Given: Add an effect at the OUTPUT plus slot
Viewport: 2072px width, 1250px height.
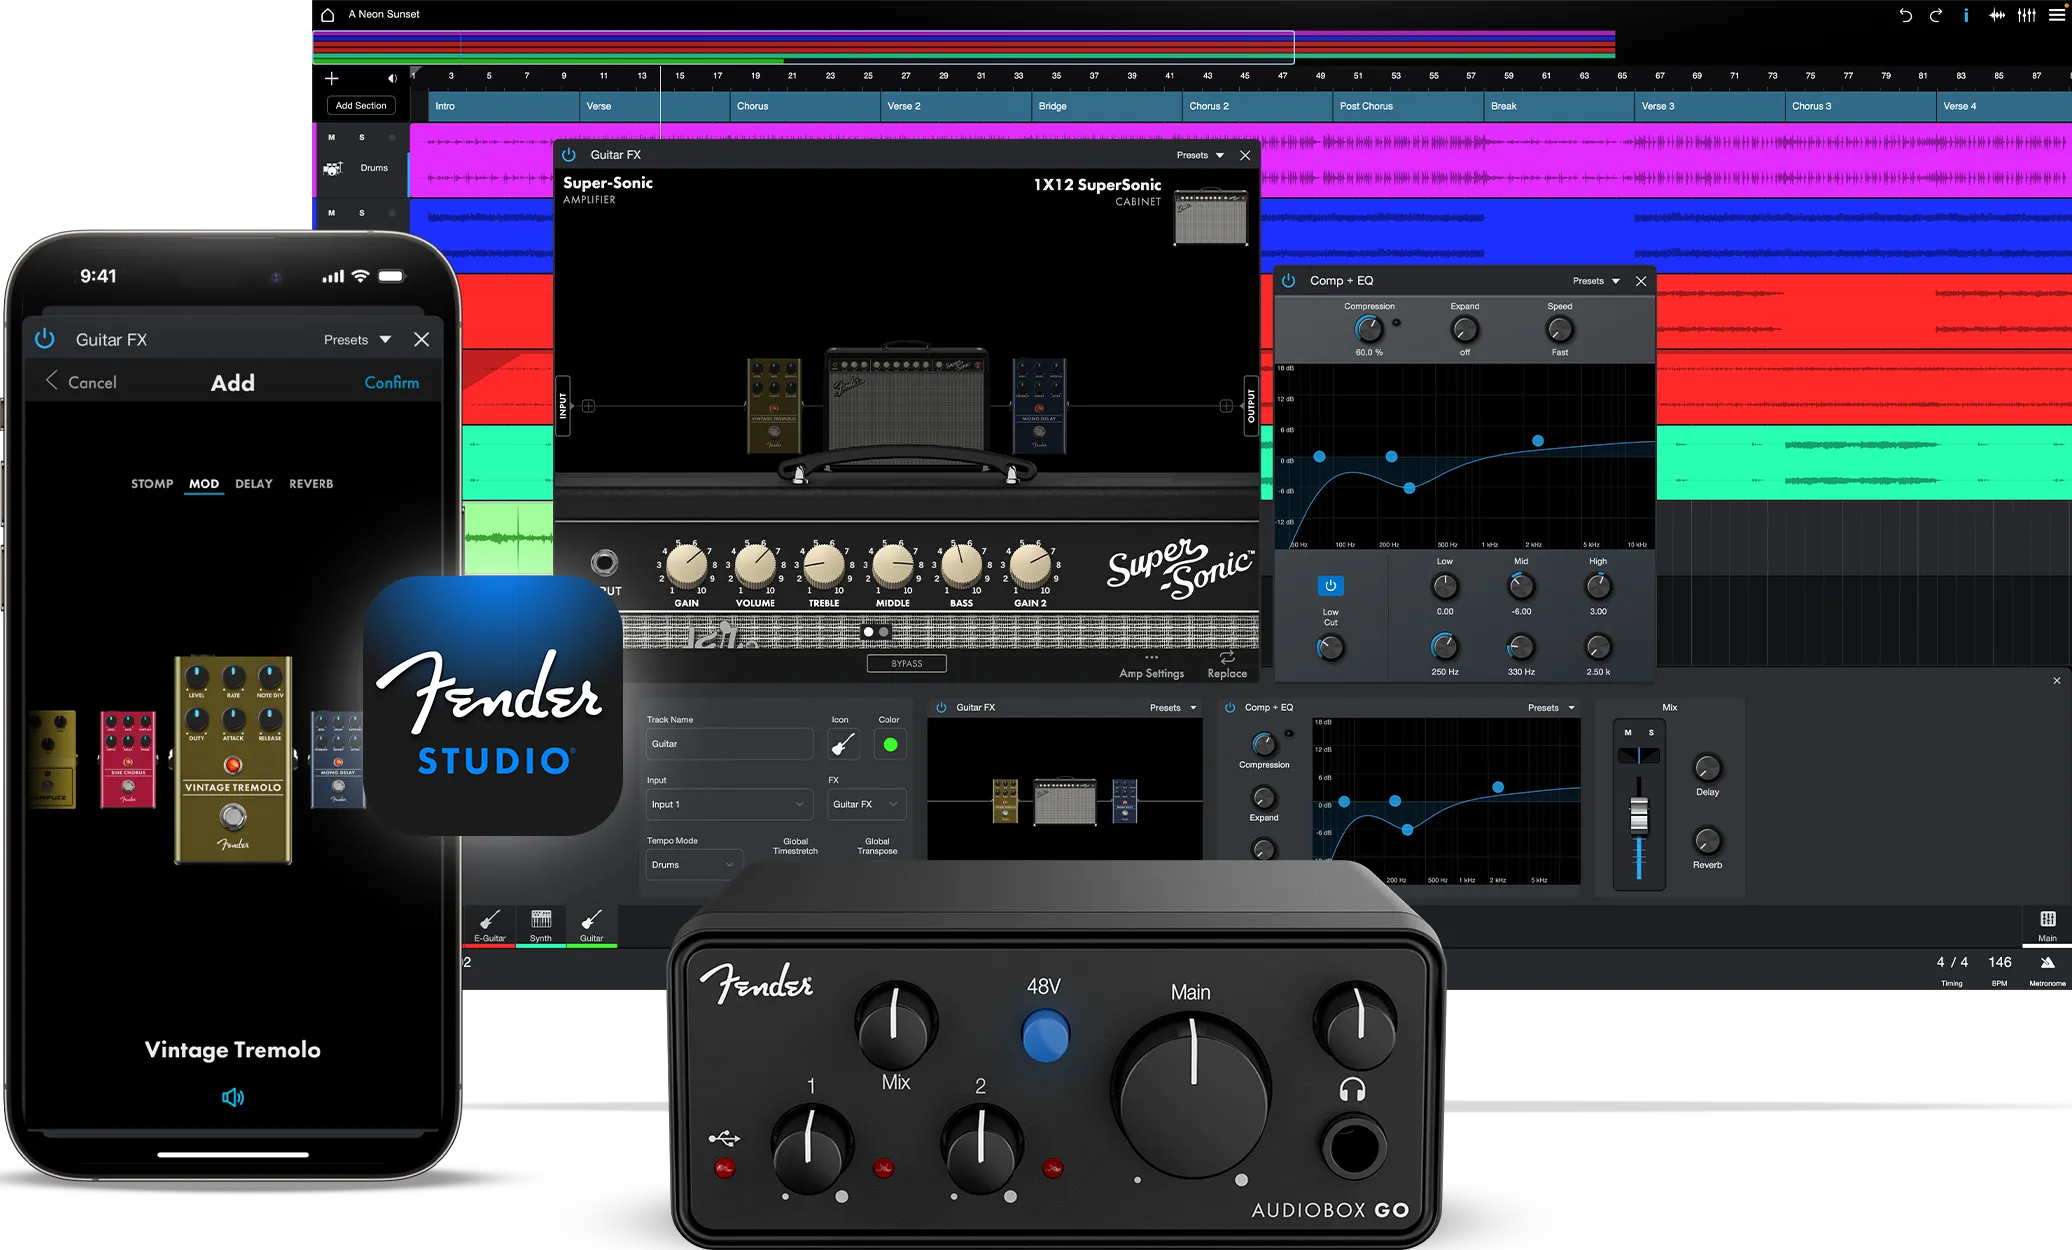Looking at the screenshot, I should click(1226, 406).
